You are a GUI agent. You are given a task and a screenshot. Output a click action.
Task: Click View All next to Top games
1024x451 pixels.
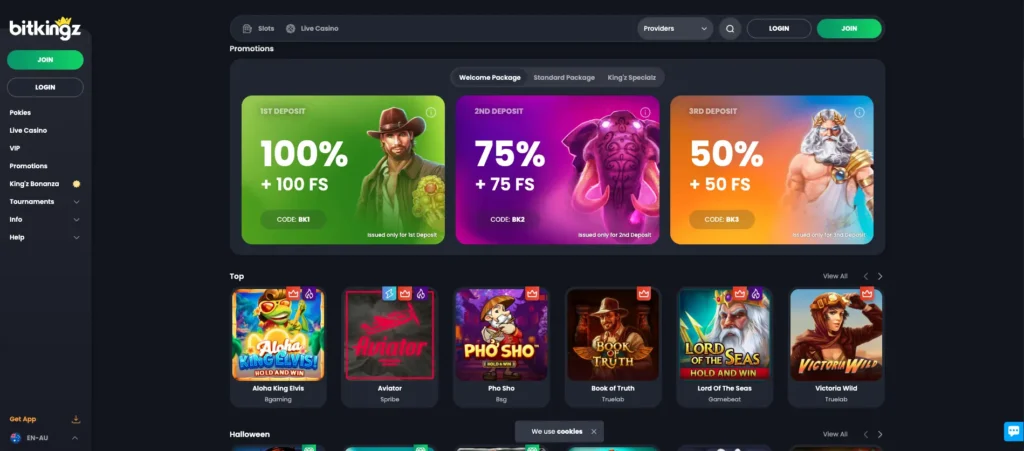(x=835, y=276)
